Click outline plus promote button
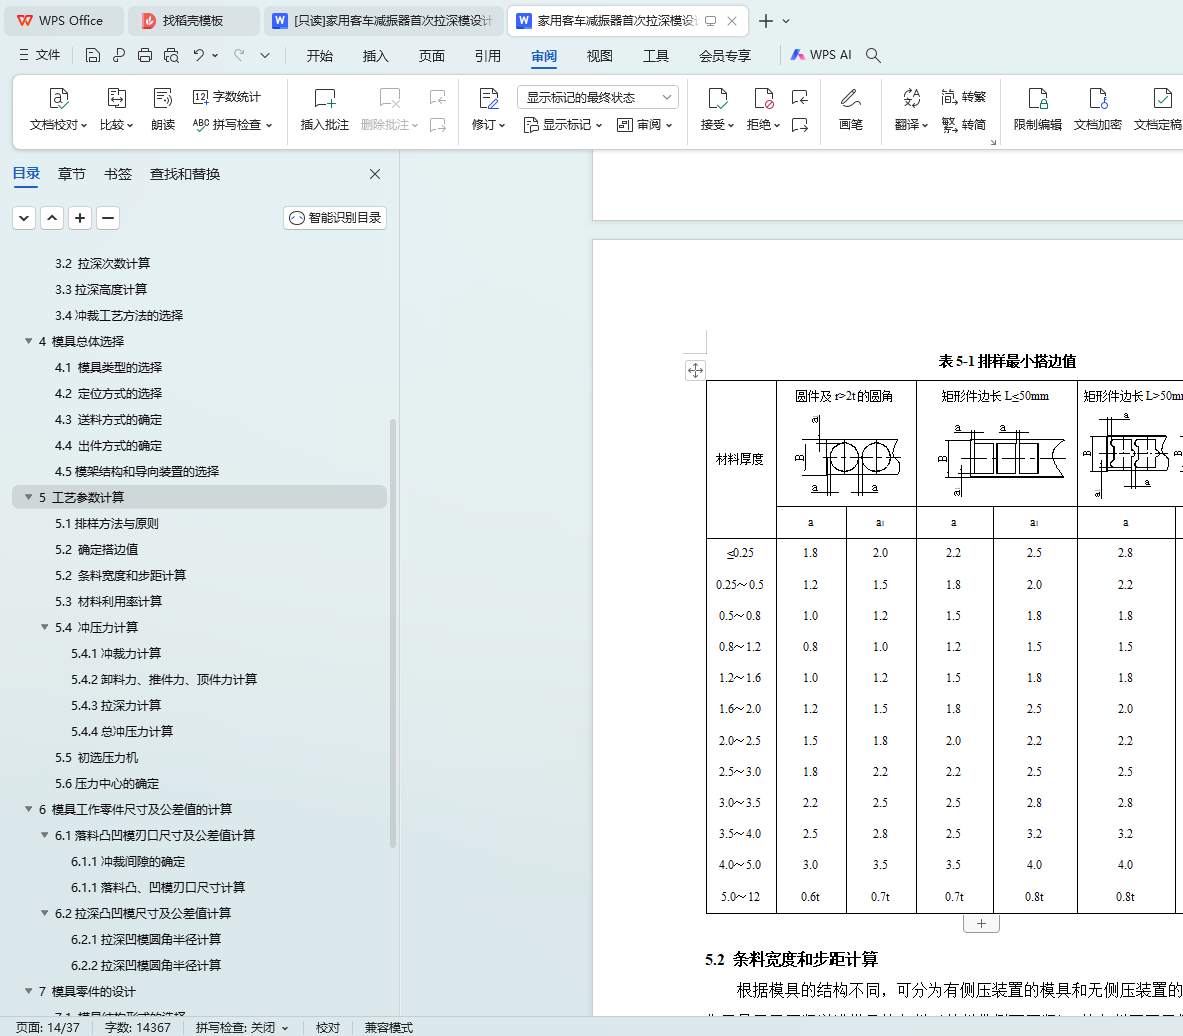1183x1036 pixels. click(80, 218)
